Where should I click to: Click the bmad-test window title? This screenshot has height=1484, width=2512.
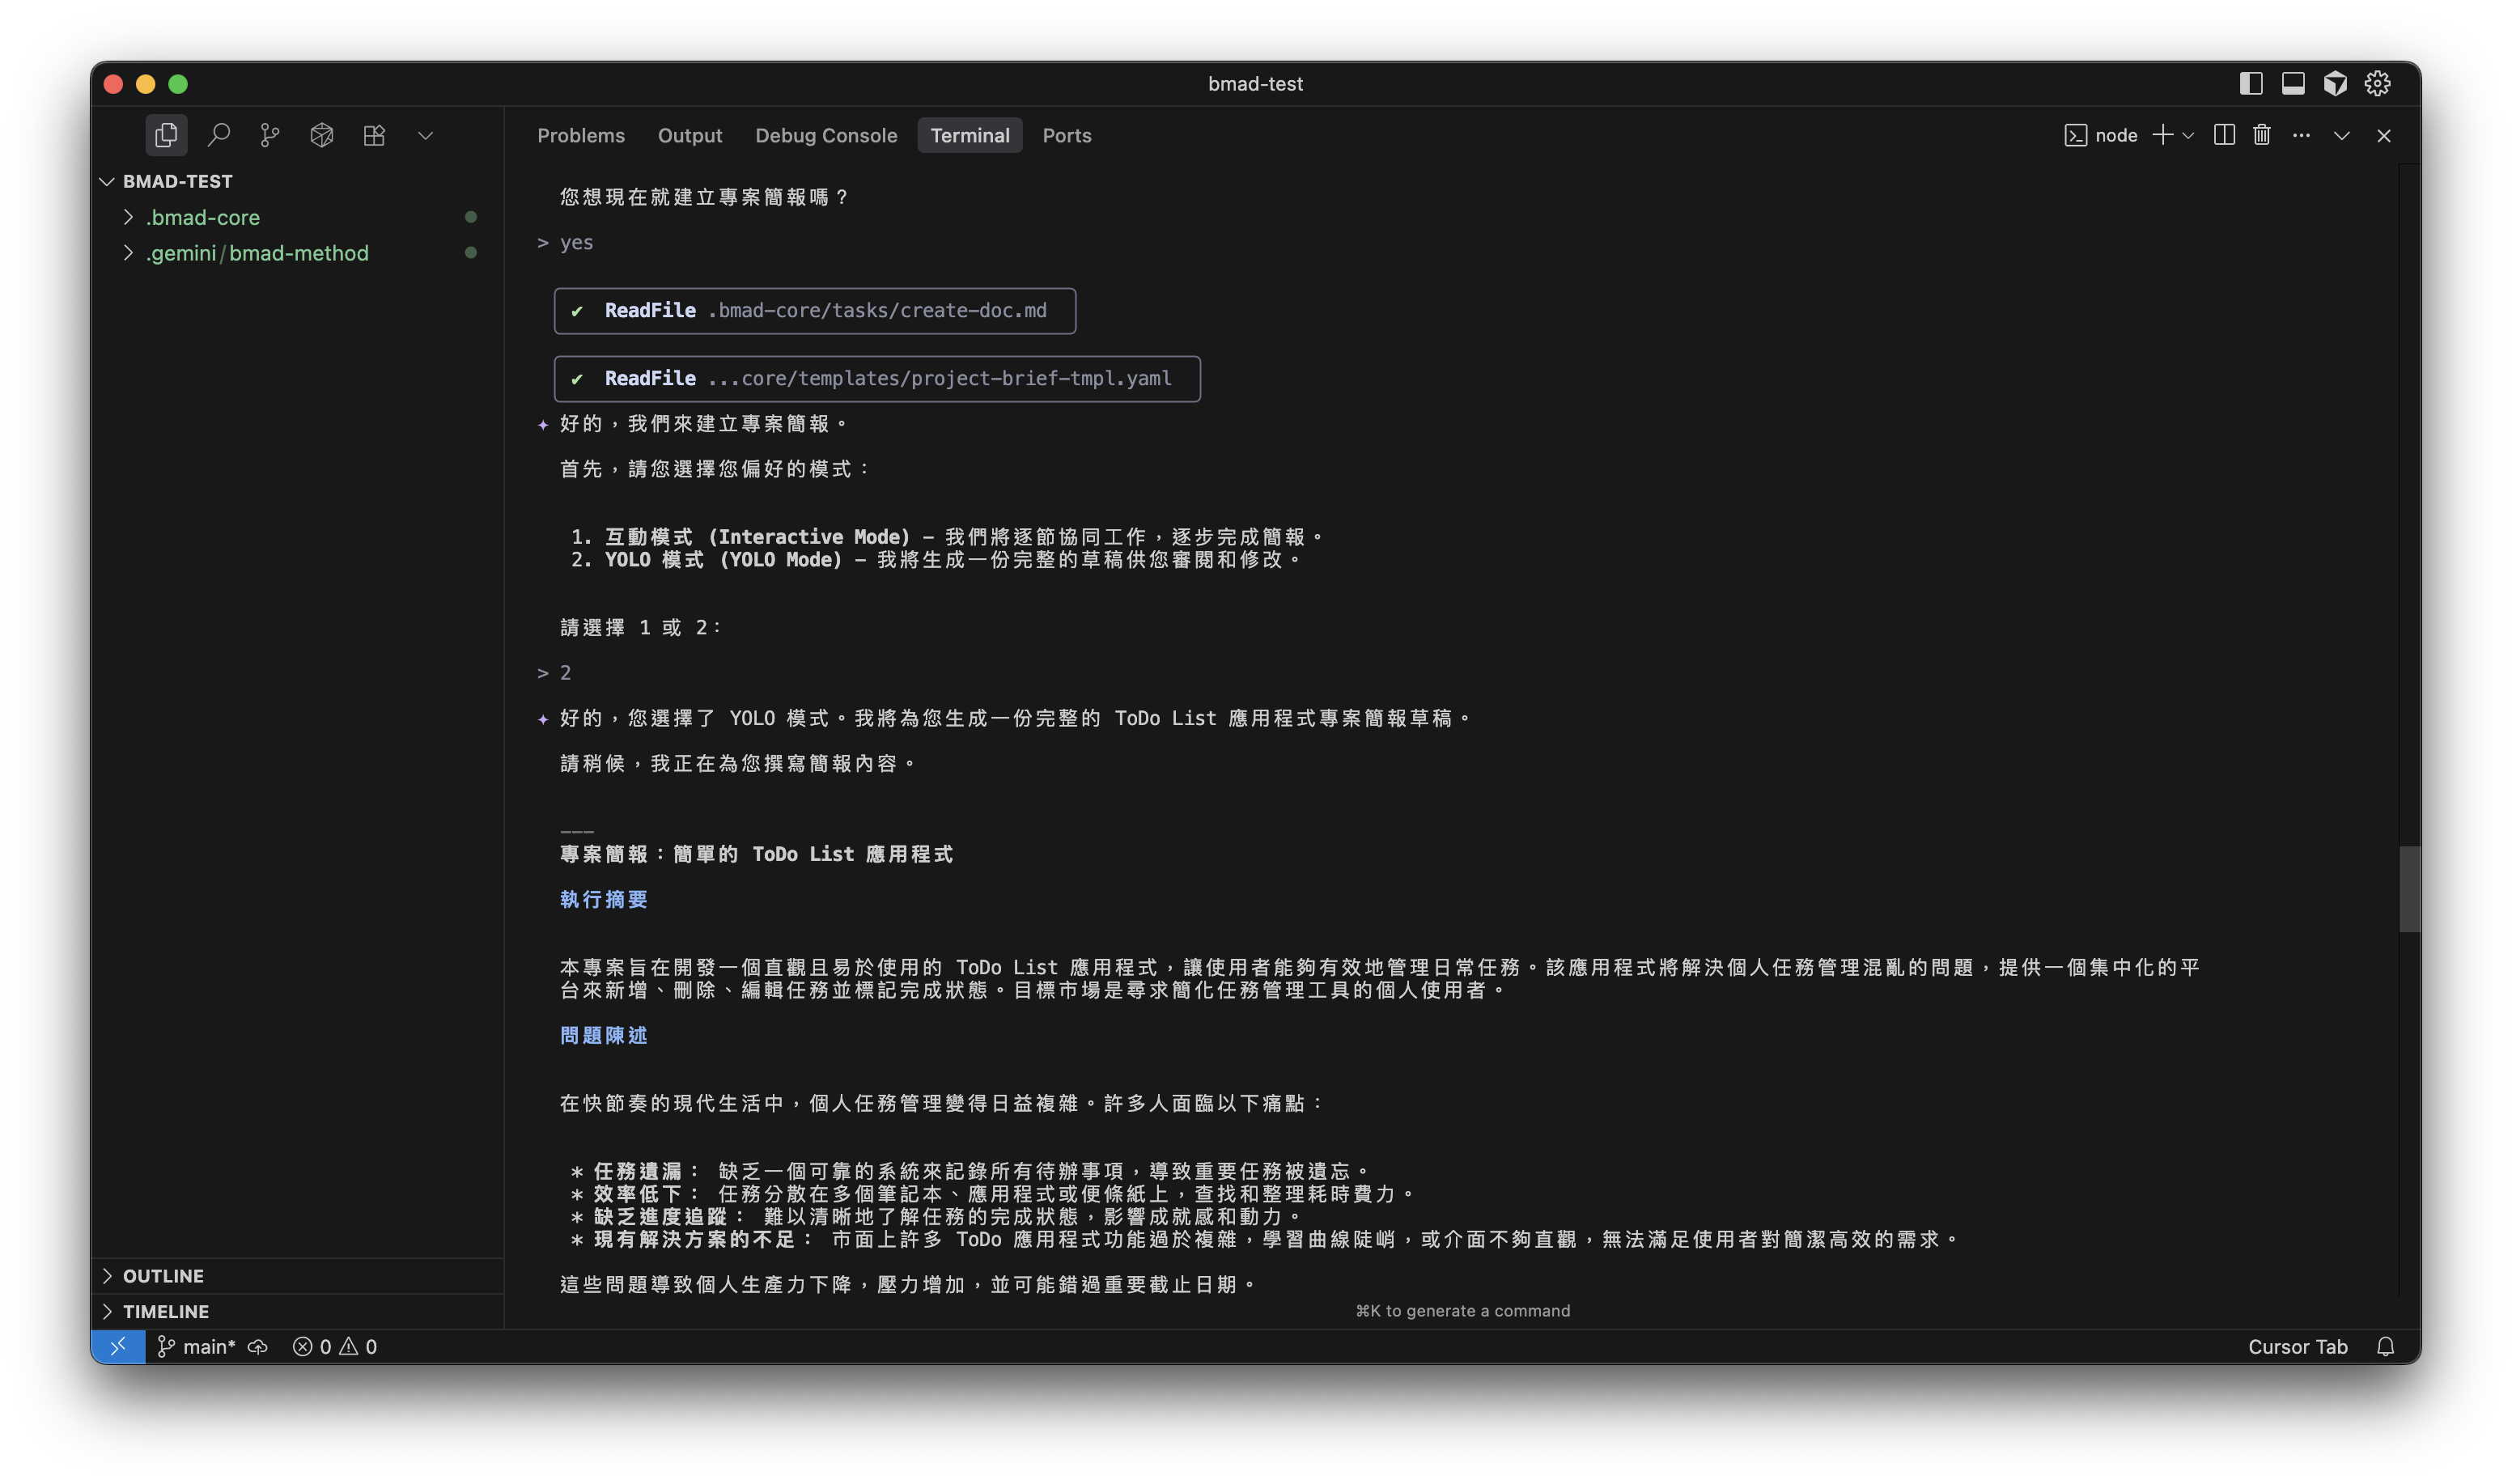1255,84
